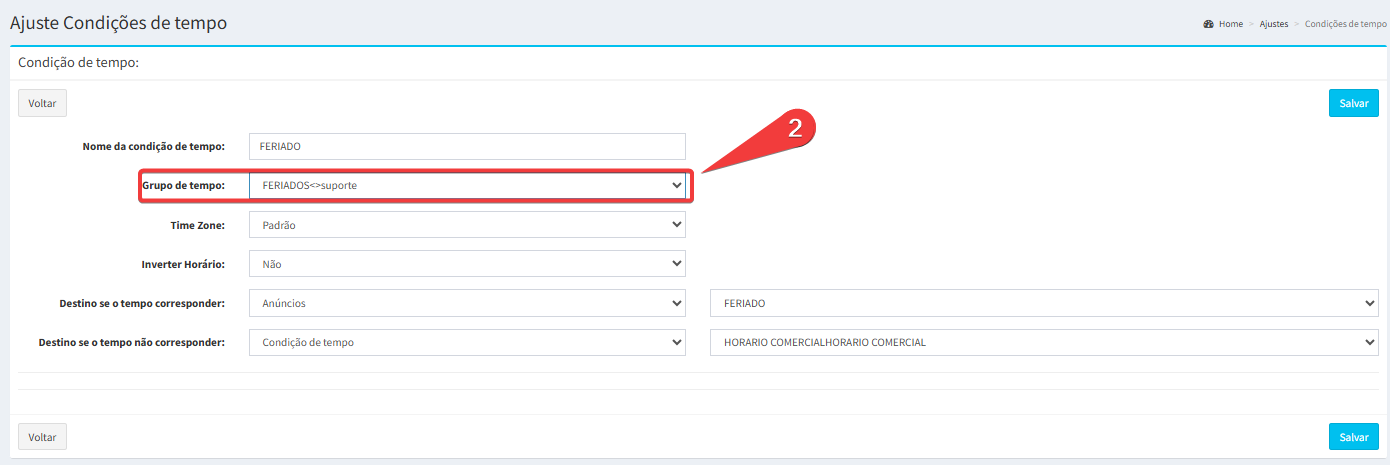This screenshot has width=1390, height=465.
Task: Click the Condições de tempo breadcrumb
Action: click(x=1345, y=24)
